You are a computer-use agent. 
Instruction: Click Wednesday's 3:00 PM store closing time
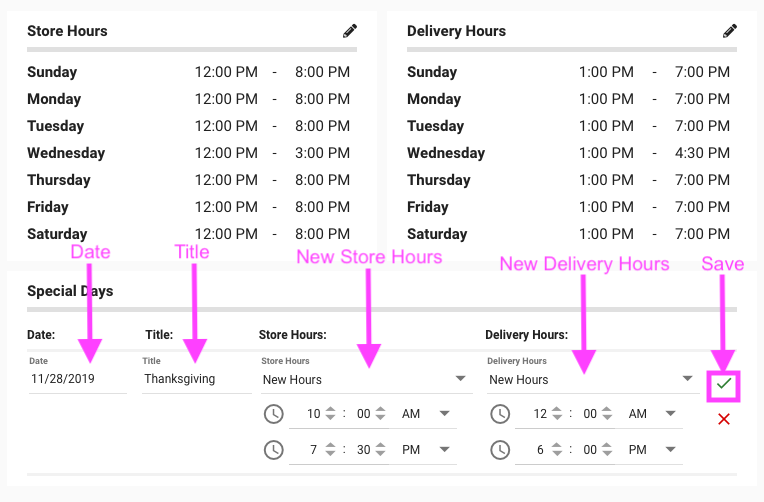coord(322,153)
